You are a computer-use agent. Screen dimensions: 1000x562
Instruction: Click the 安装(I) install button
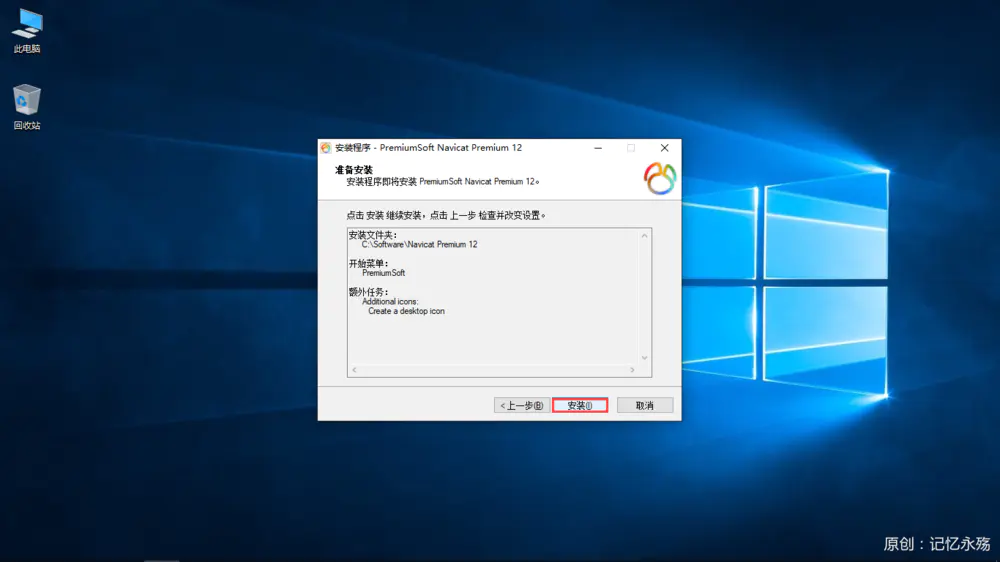[x=580, y=405]
